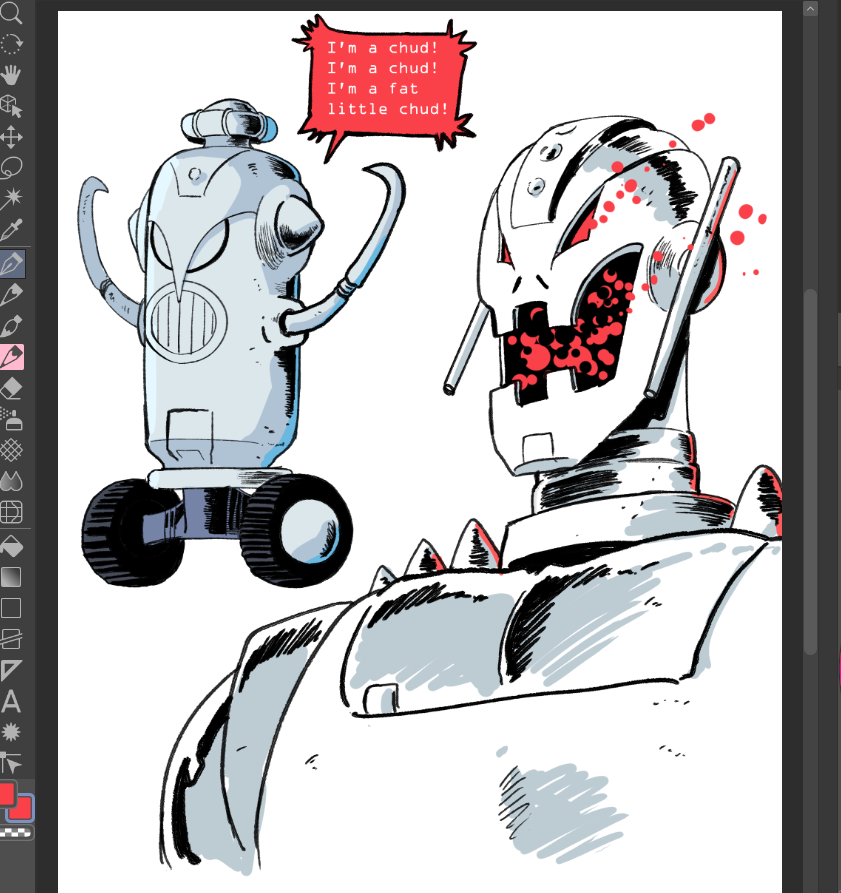Select the Lasso selection tool
This screenshot has width=841, height=893.
point(11,167)
